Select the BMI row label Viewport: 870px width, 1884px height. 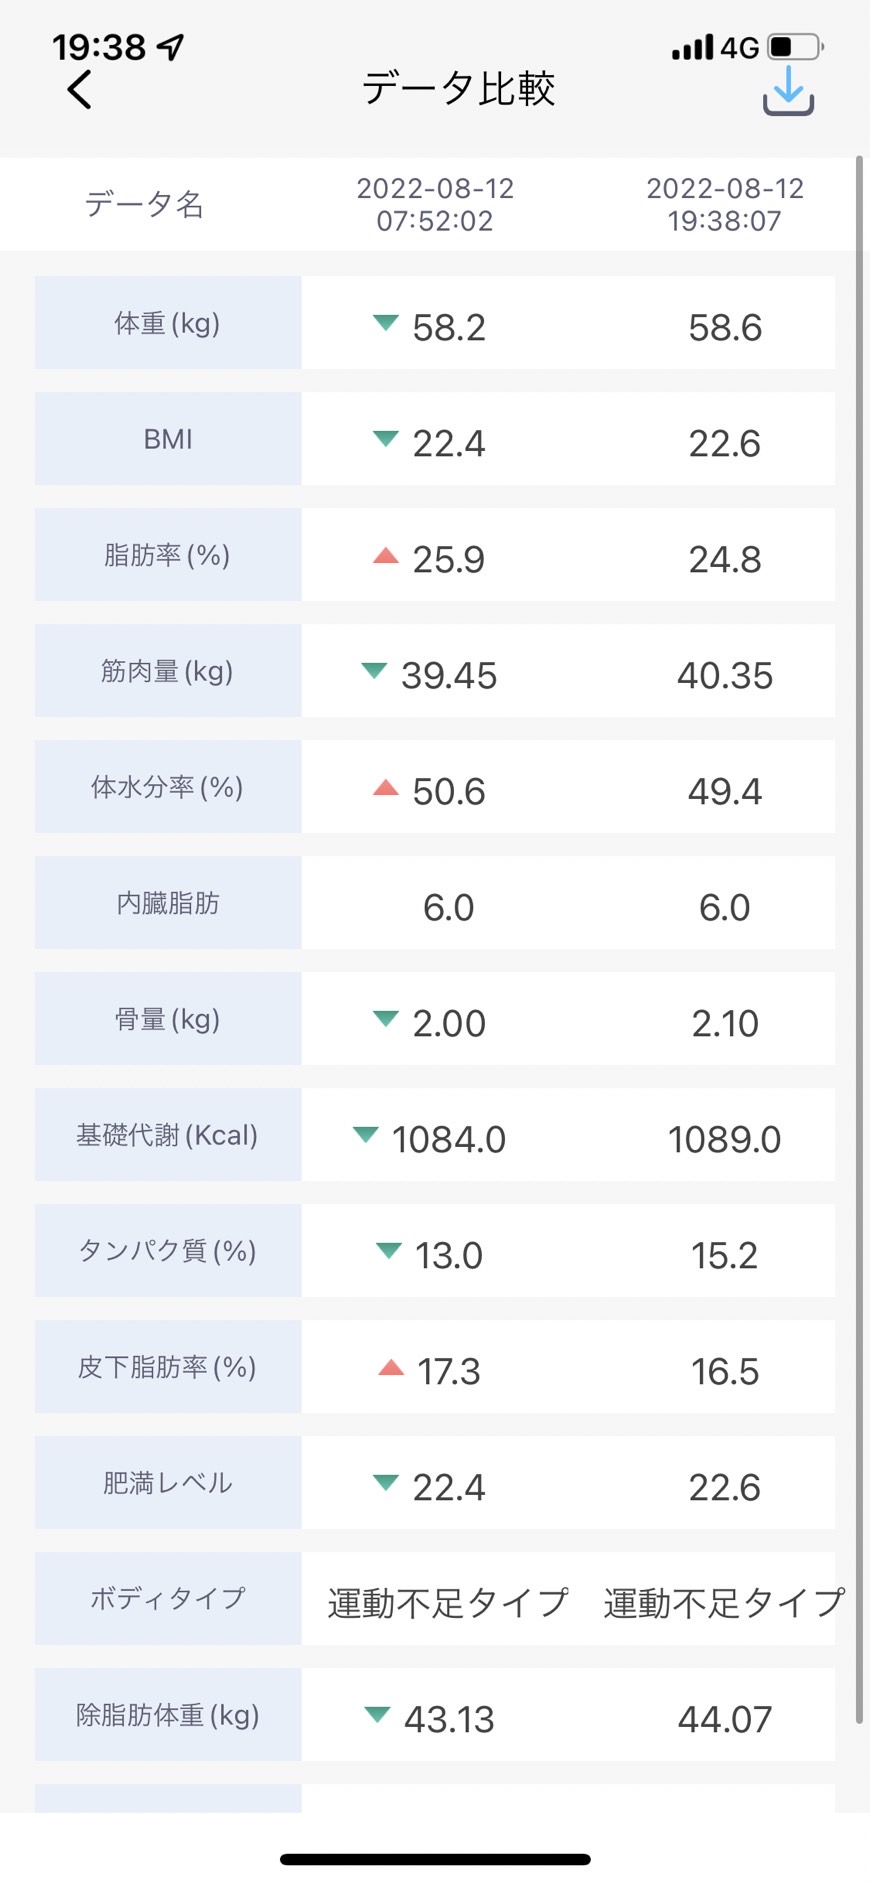click(168, 439)
